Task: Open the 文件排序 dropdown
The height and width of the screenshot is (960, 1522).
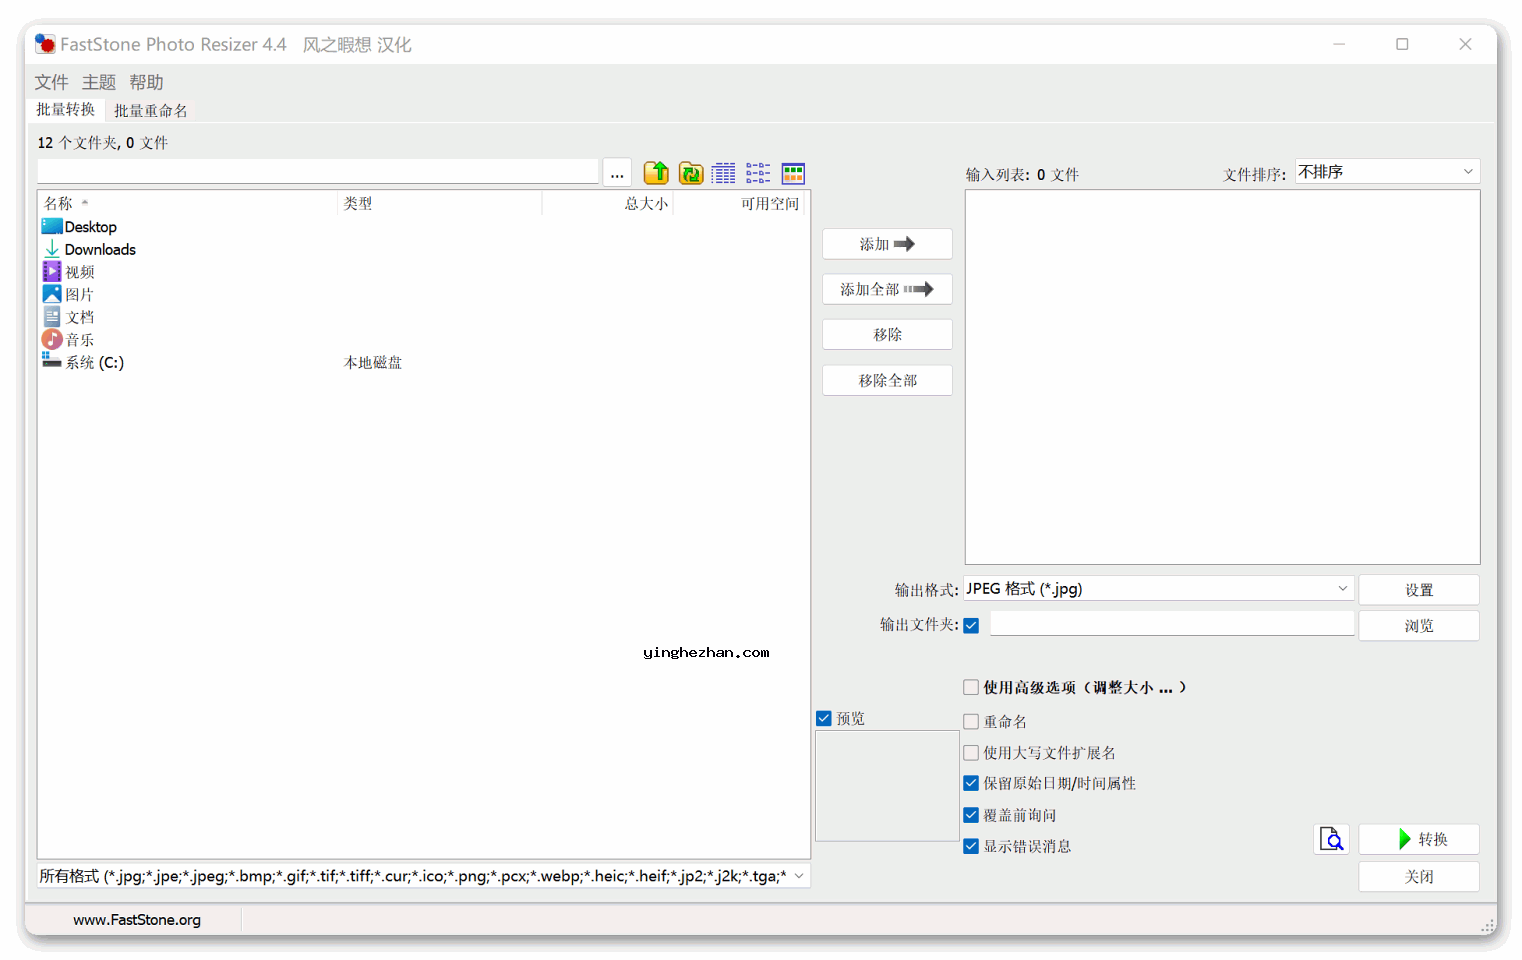Action: pyautogui.click(x=1387, y=172)
